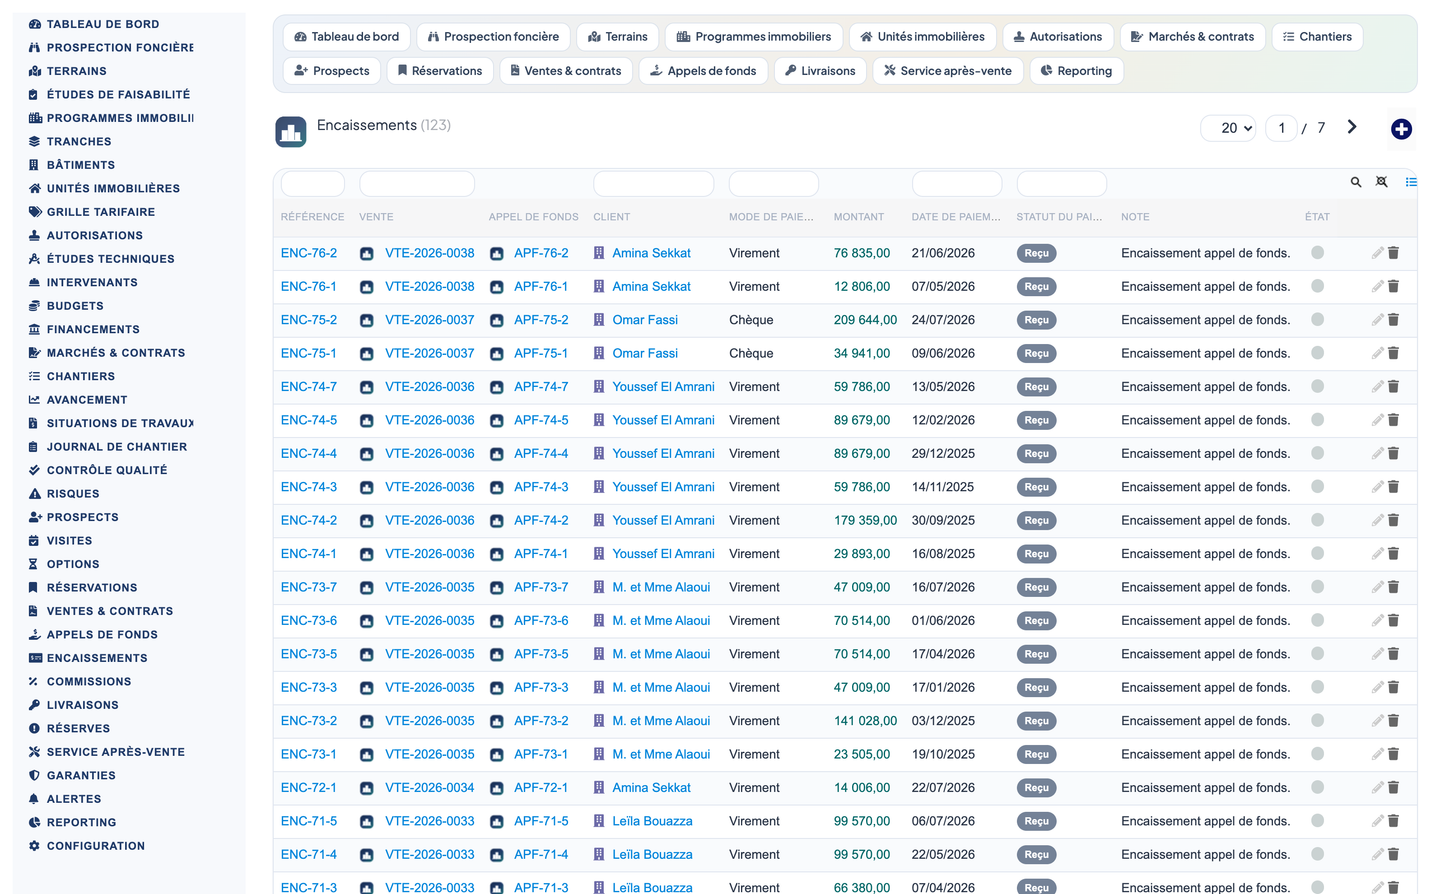Viewport: 1445px width, 894px height.
Task: Open page size dropdown showing 20
Action: (x=1228, y=128)
